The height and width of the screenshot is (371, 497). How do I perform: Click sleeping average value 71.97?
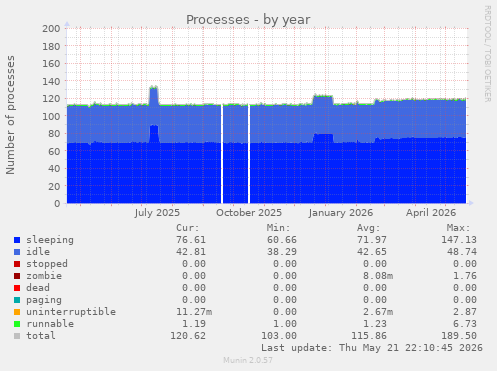point(372,240)
